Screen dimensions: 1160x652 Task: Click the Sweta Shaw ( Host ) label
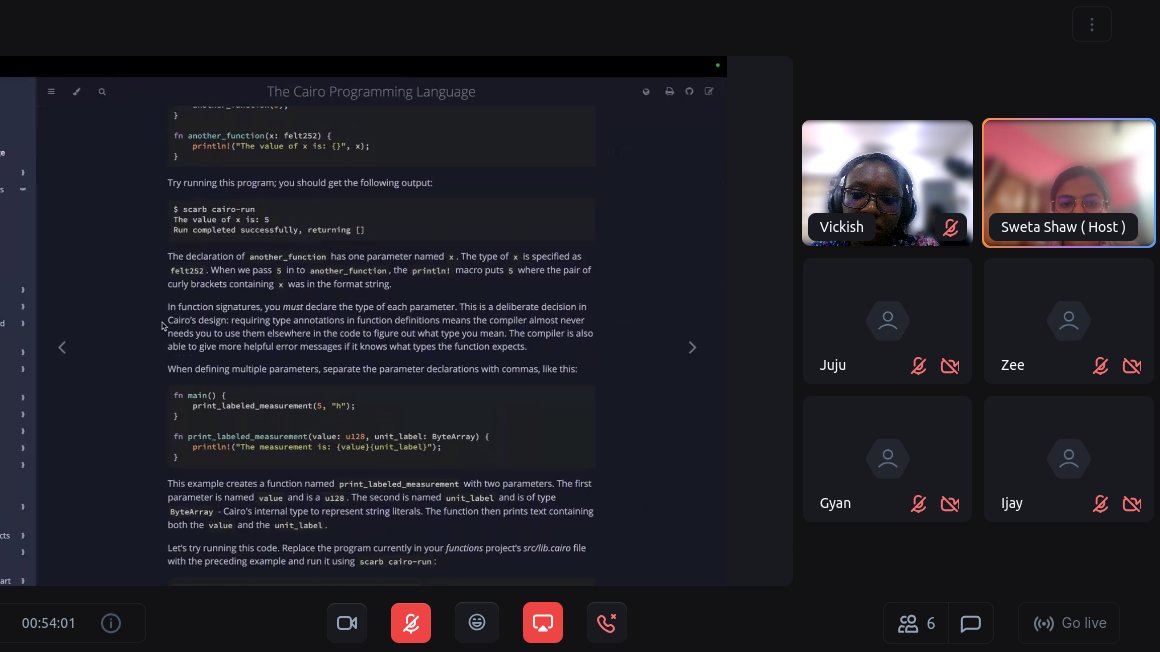pos(1063,227)
